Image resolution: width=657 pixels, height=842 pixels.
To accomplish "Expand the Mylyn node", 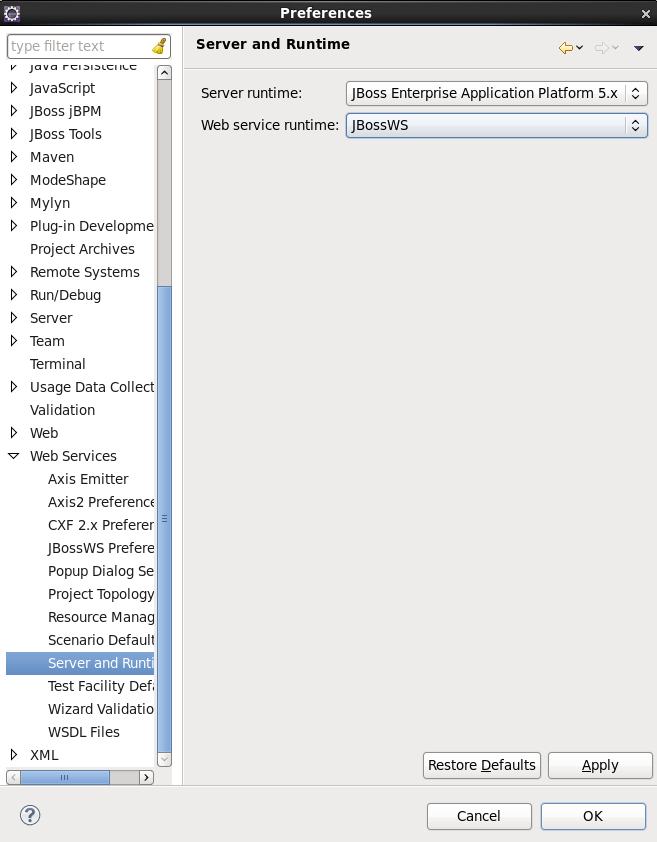I will (x=14, y=202).
